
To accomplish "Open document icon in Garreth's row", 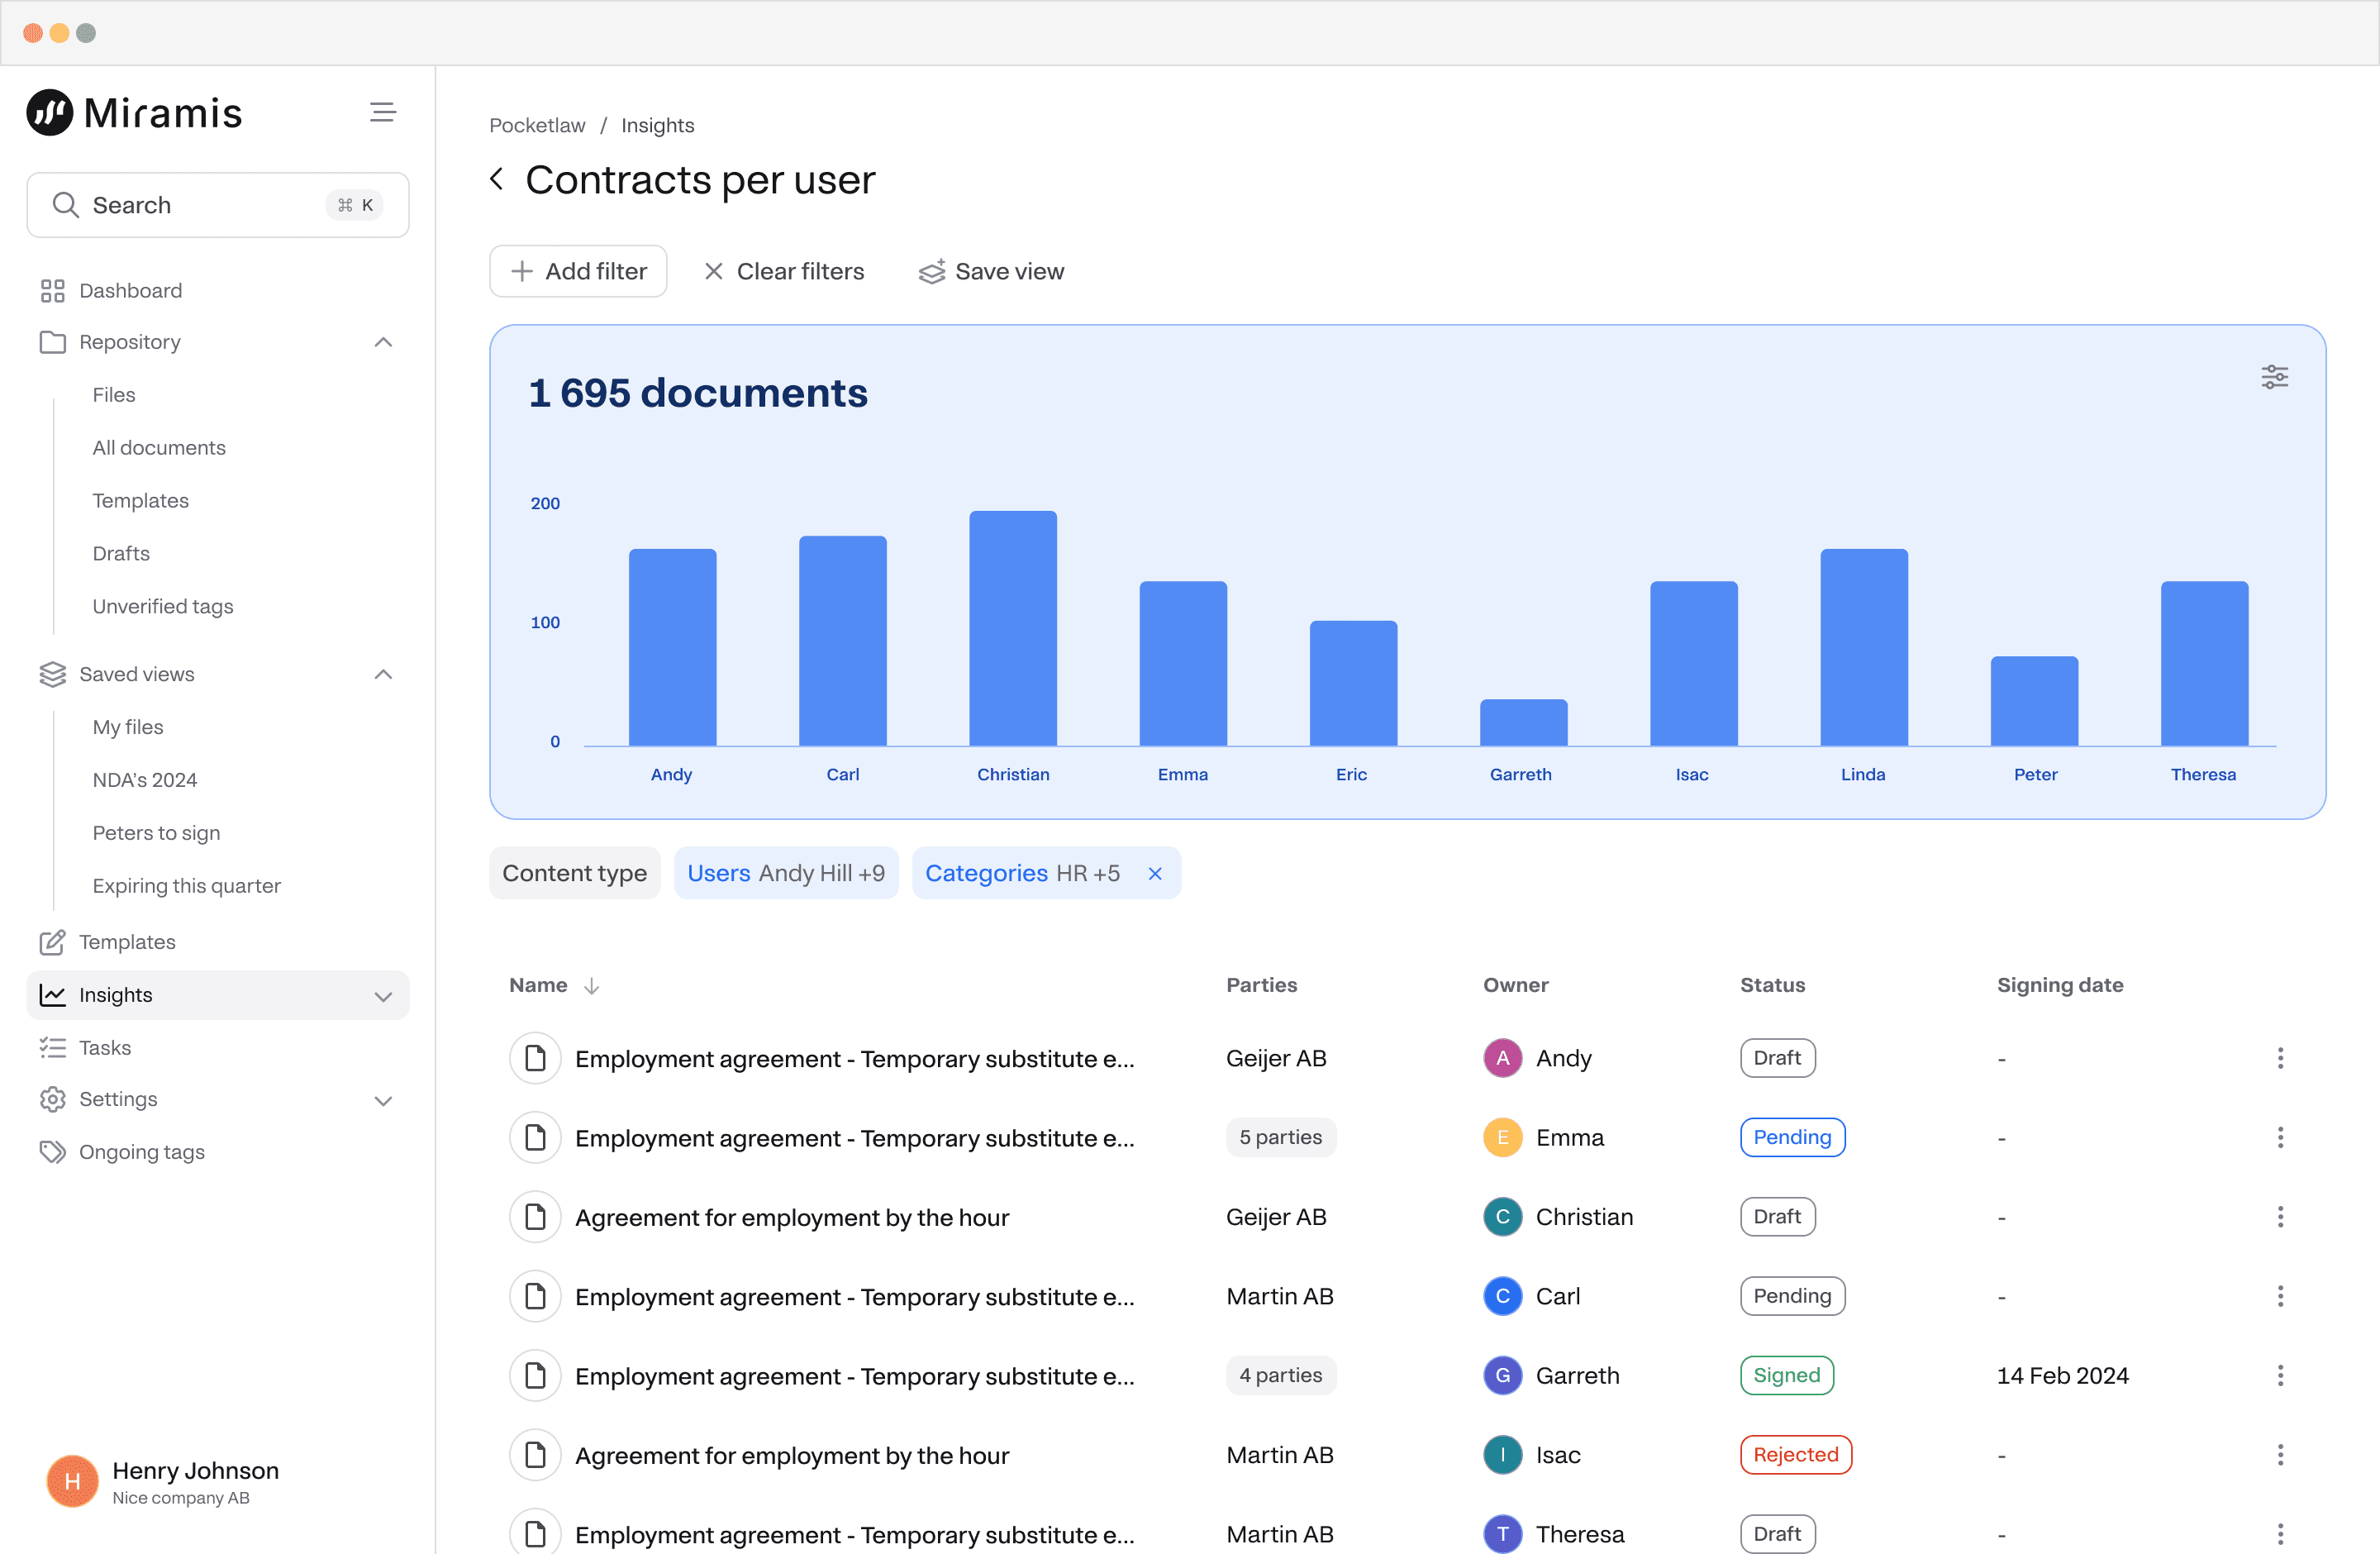I will point(535,1375).
